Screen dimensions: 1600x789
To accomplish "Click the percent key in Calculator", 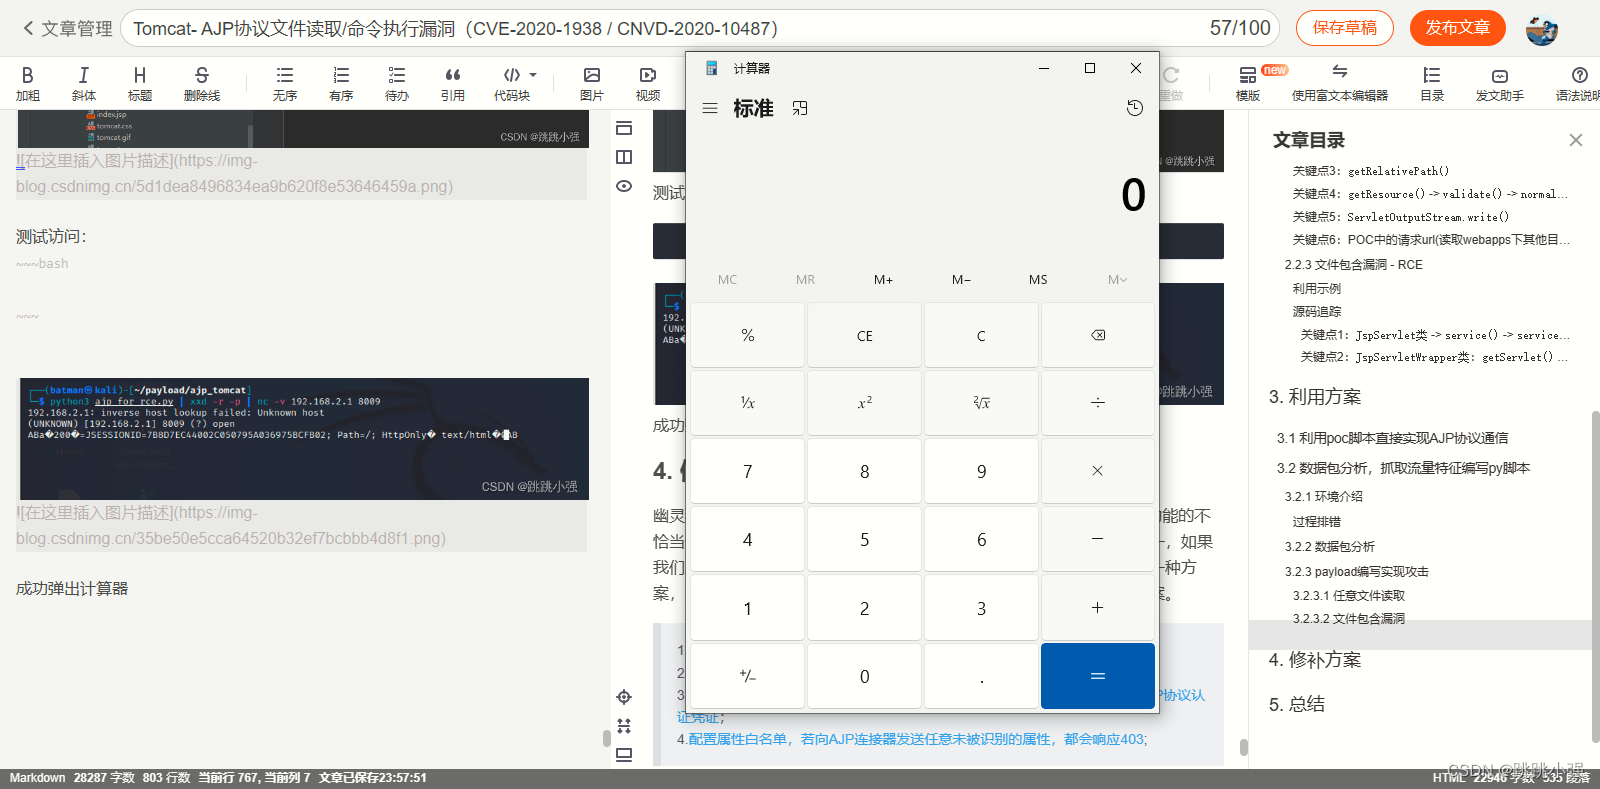I will (x=747, y=335).
